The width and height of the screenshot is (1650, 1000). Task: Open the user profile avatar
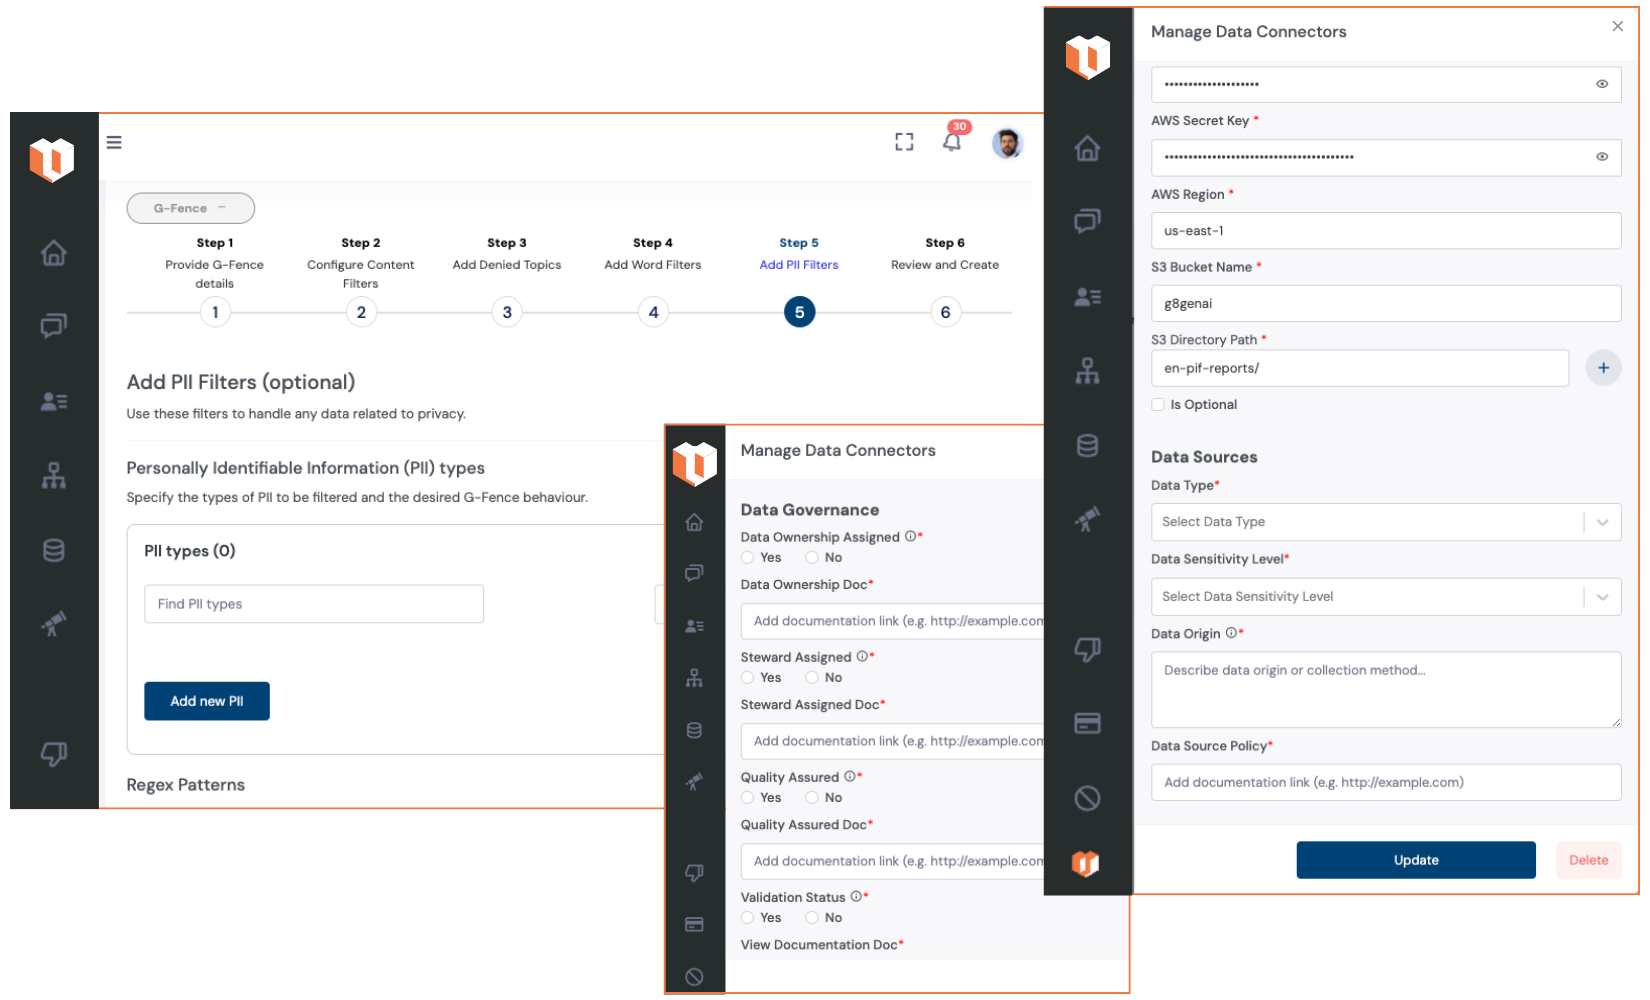pyautogui.click(x=1007, y=143)
